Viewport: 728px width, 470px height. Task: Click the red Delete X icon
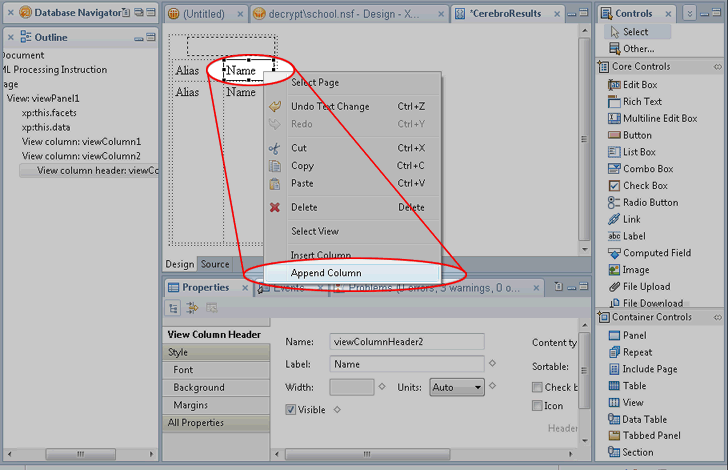275,208
